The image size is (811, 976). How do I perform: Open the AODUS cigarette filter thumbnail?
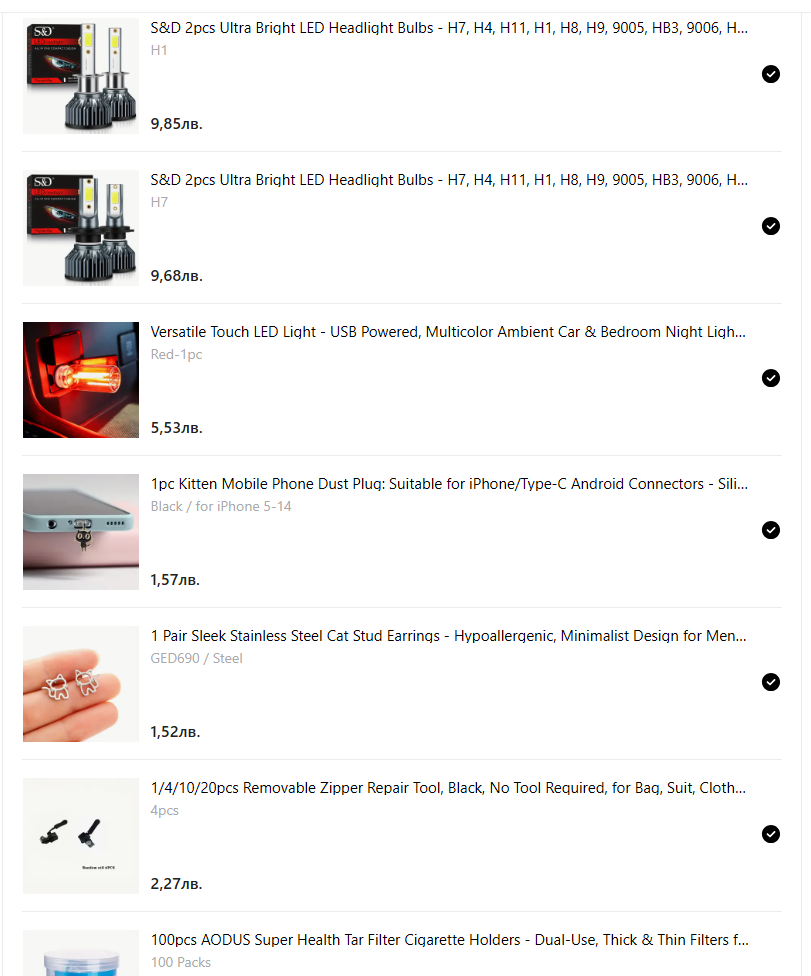[x=81, y=953]
